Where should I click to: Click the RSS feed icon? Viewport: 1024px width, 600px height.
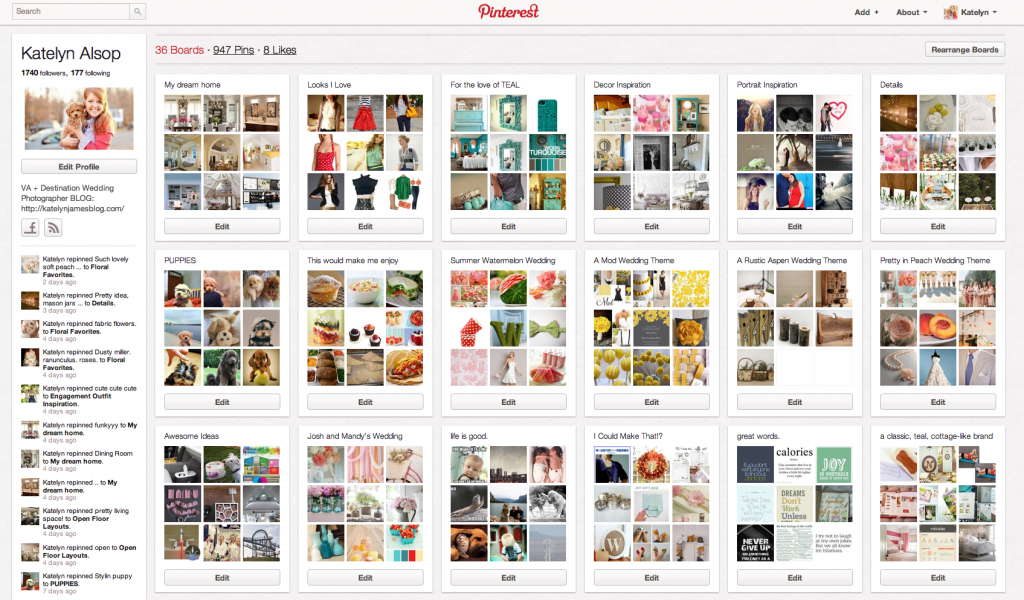point(53,228)
